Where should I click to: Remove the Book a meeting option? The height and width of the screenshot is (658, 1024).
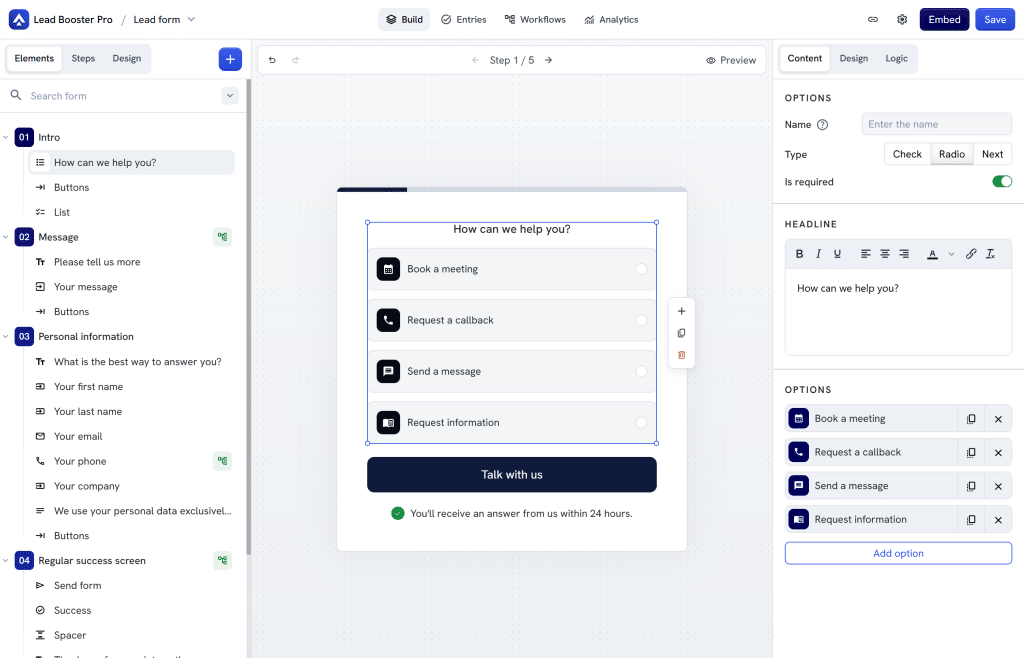click(998, 419)
